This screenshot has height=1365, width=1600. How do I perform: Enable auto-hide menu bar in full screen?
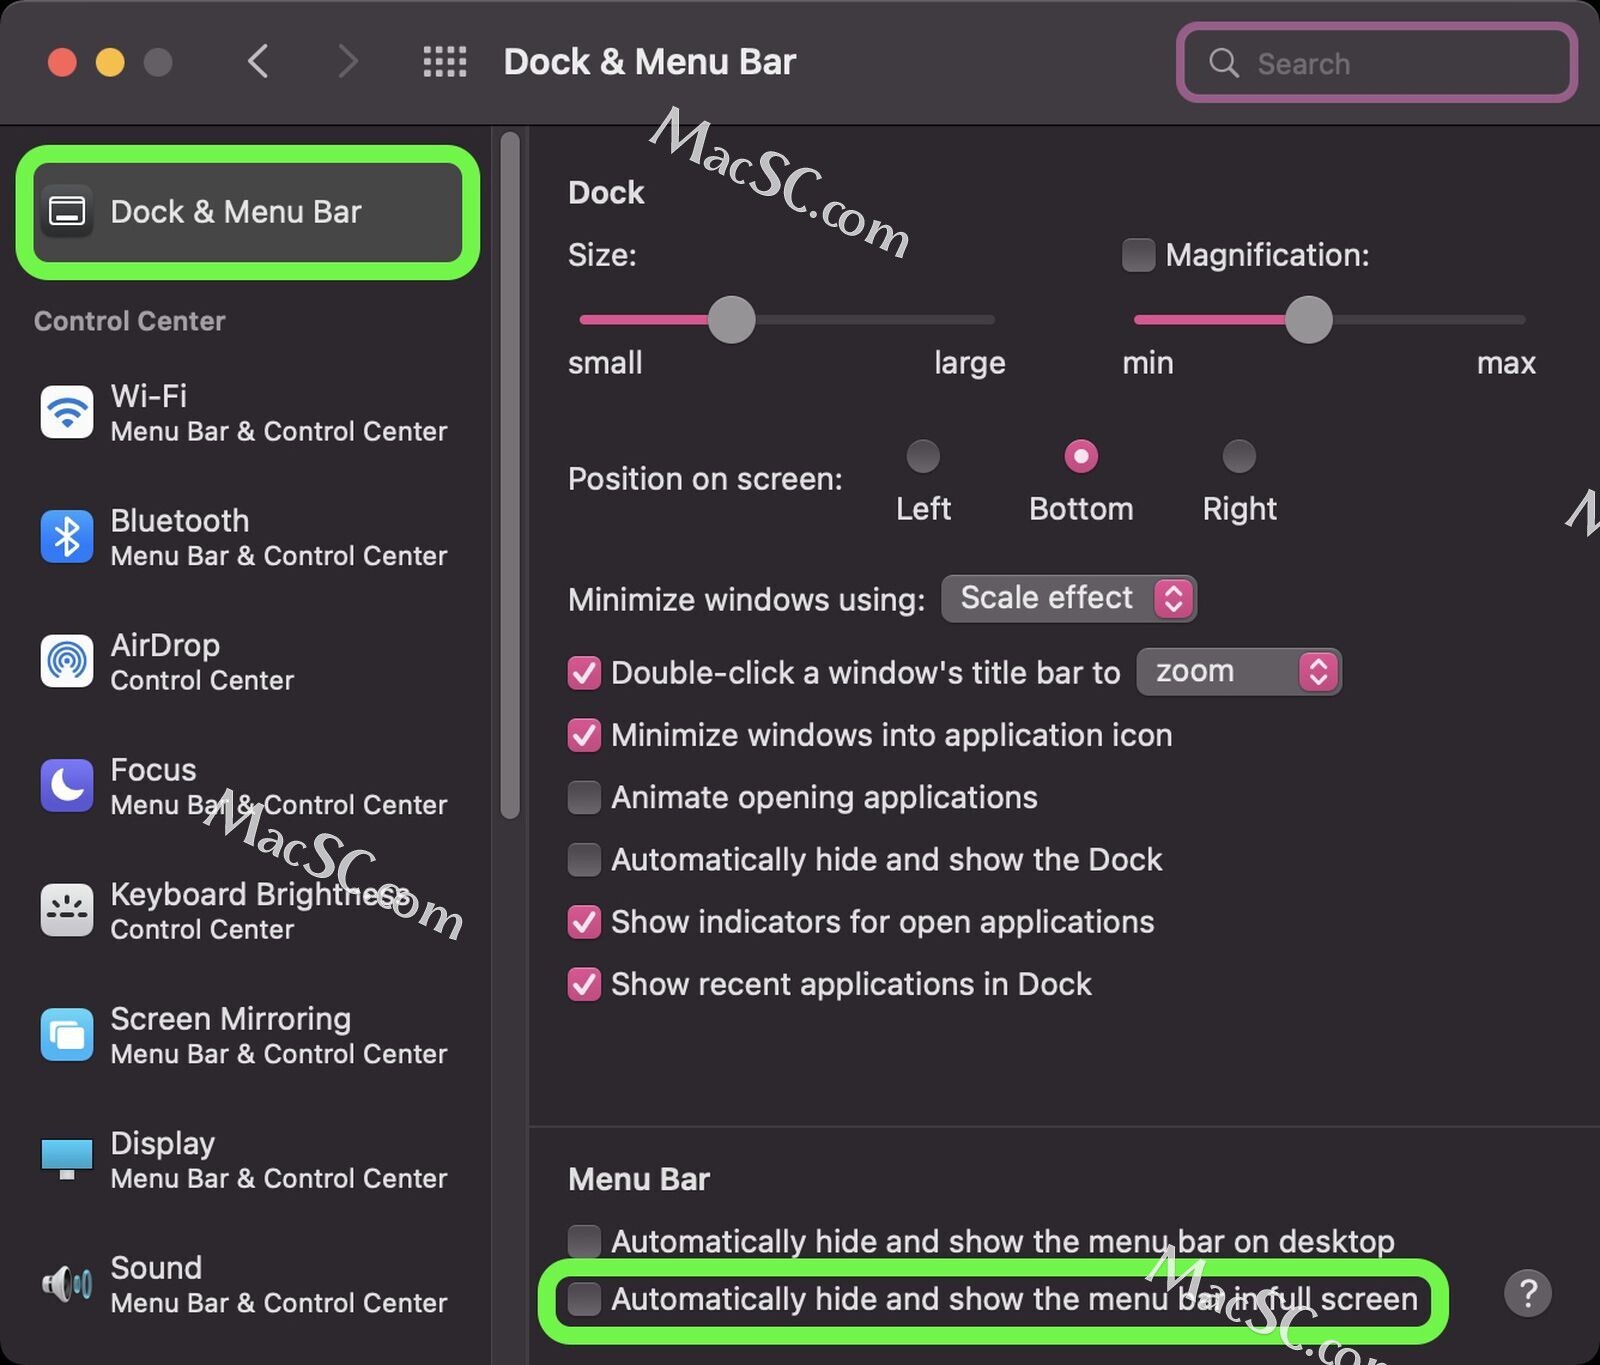pos(584,1299)
